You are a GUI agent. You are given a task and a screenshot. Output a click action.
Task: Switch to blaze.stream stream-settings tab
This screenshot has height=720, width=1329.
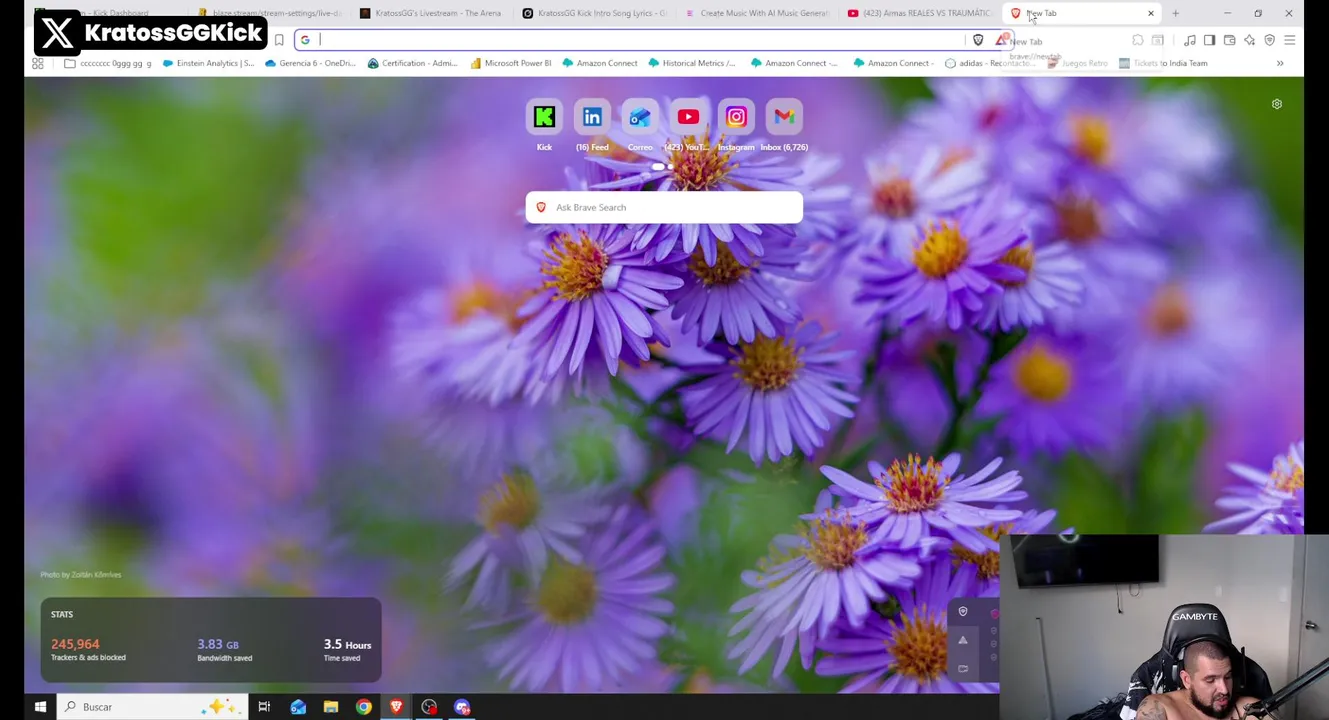tap(270, 13)
